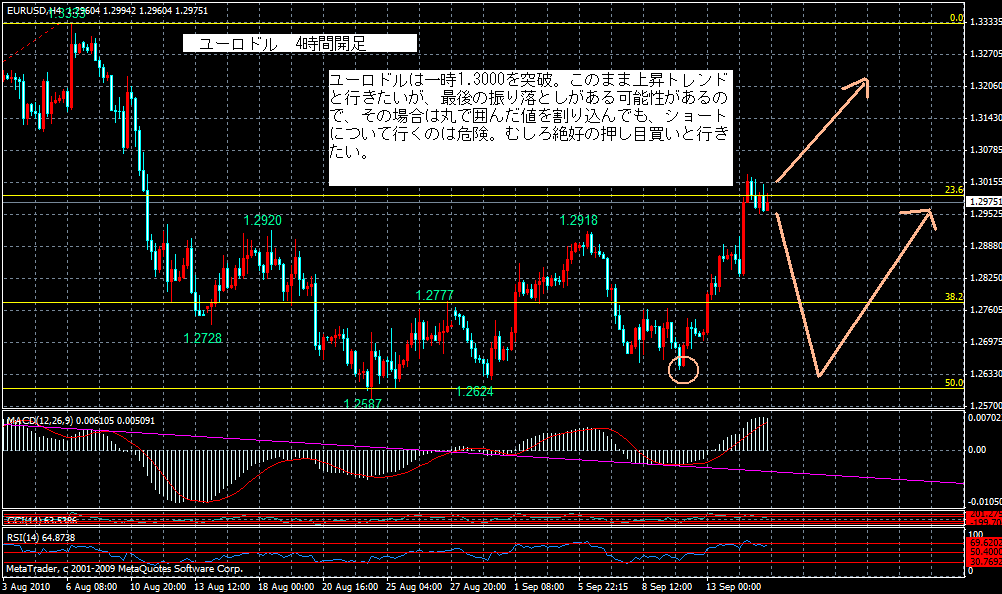Click the 100 value on the RSI scale
Image resolution: width=1002 pixels, height=594 pixels.
(x=976, y=535)
